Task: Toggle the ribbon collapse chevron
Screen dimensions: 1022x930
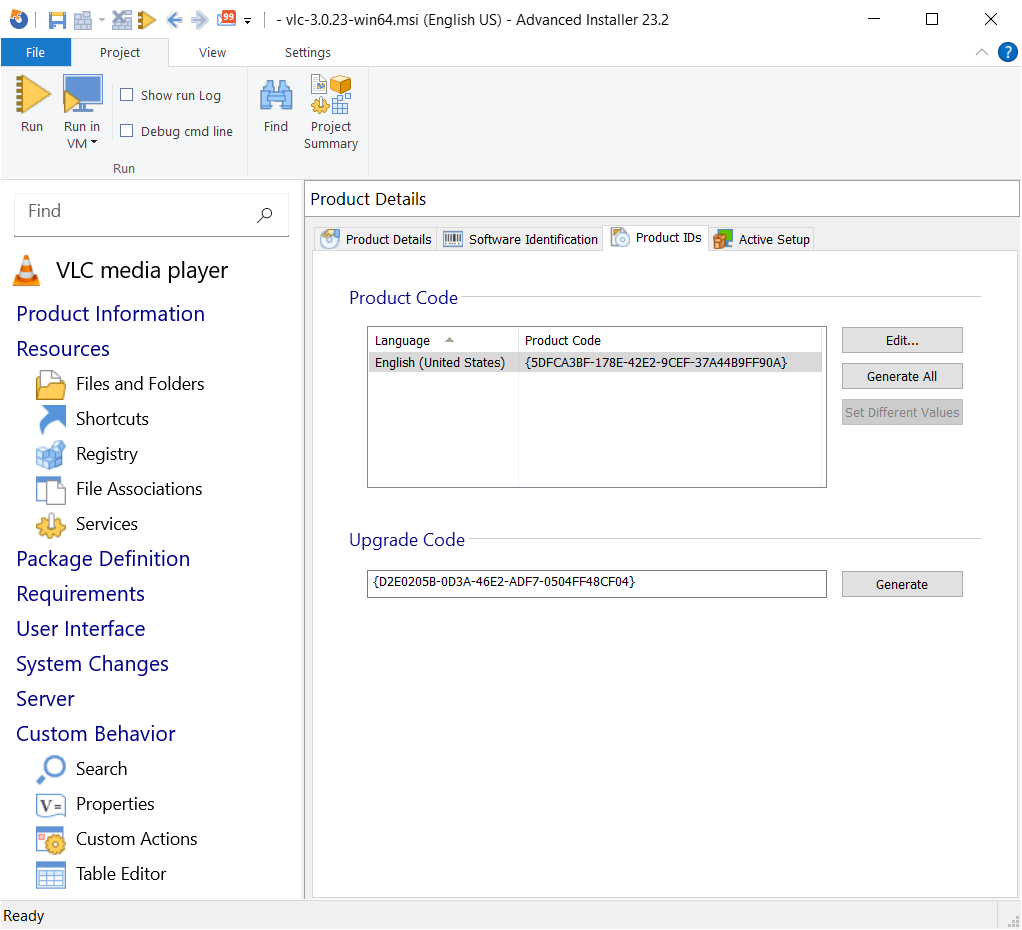Action: tap(981, 51)
